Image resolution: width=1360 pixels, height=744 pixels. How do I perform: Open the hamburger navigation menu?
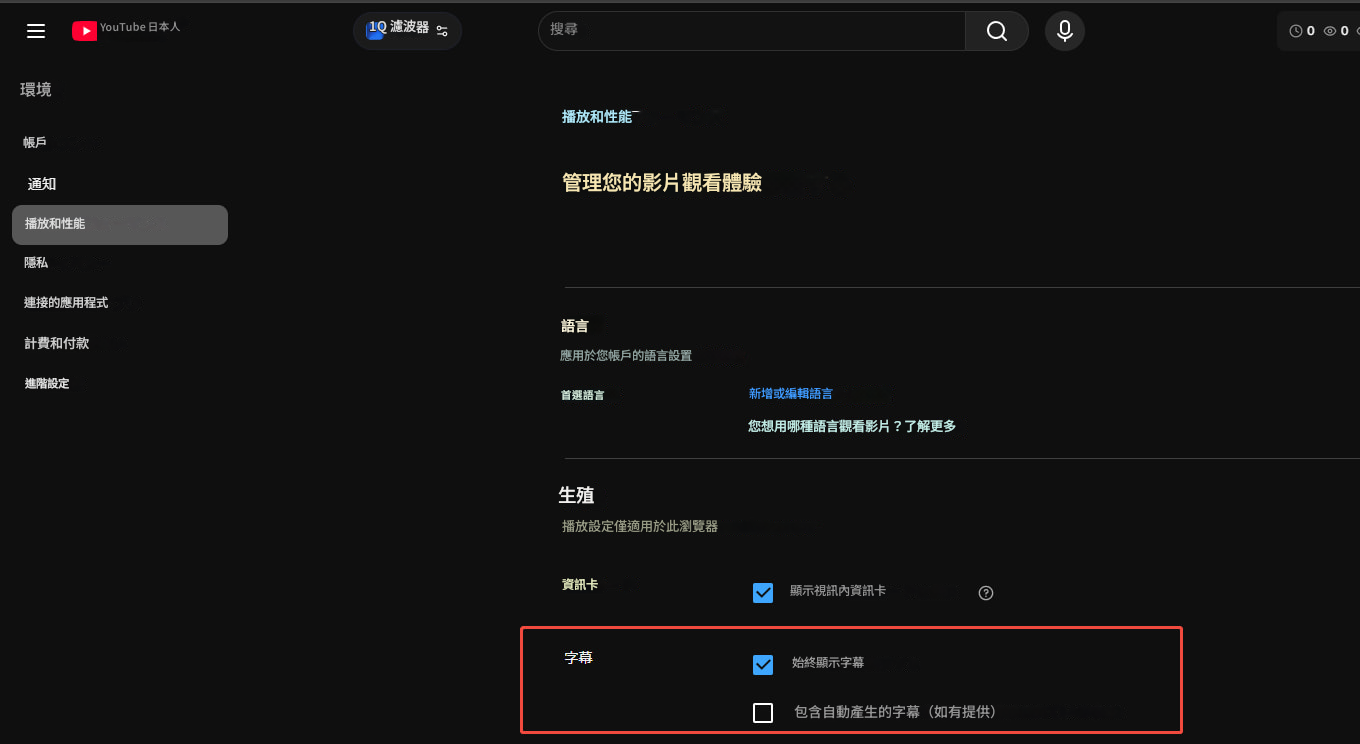point(36,31)
